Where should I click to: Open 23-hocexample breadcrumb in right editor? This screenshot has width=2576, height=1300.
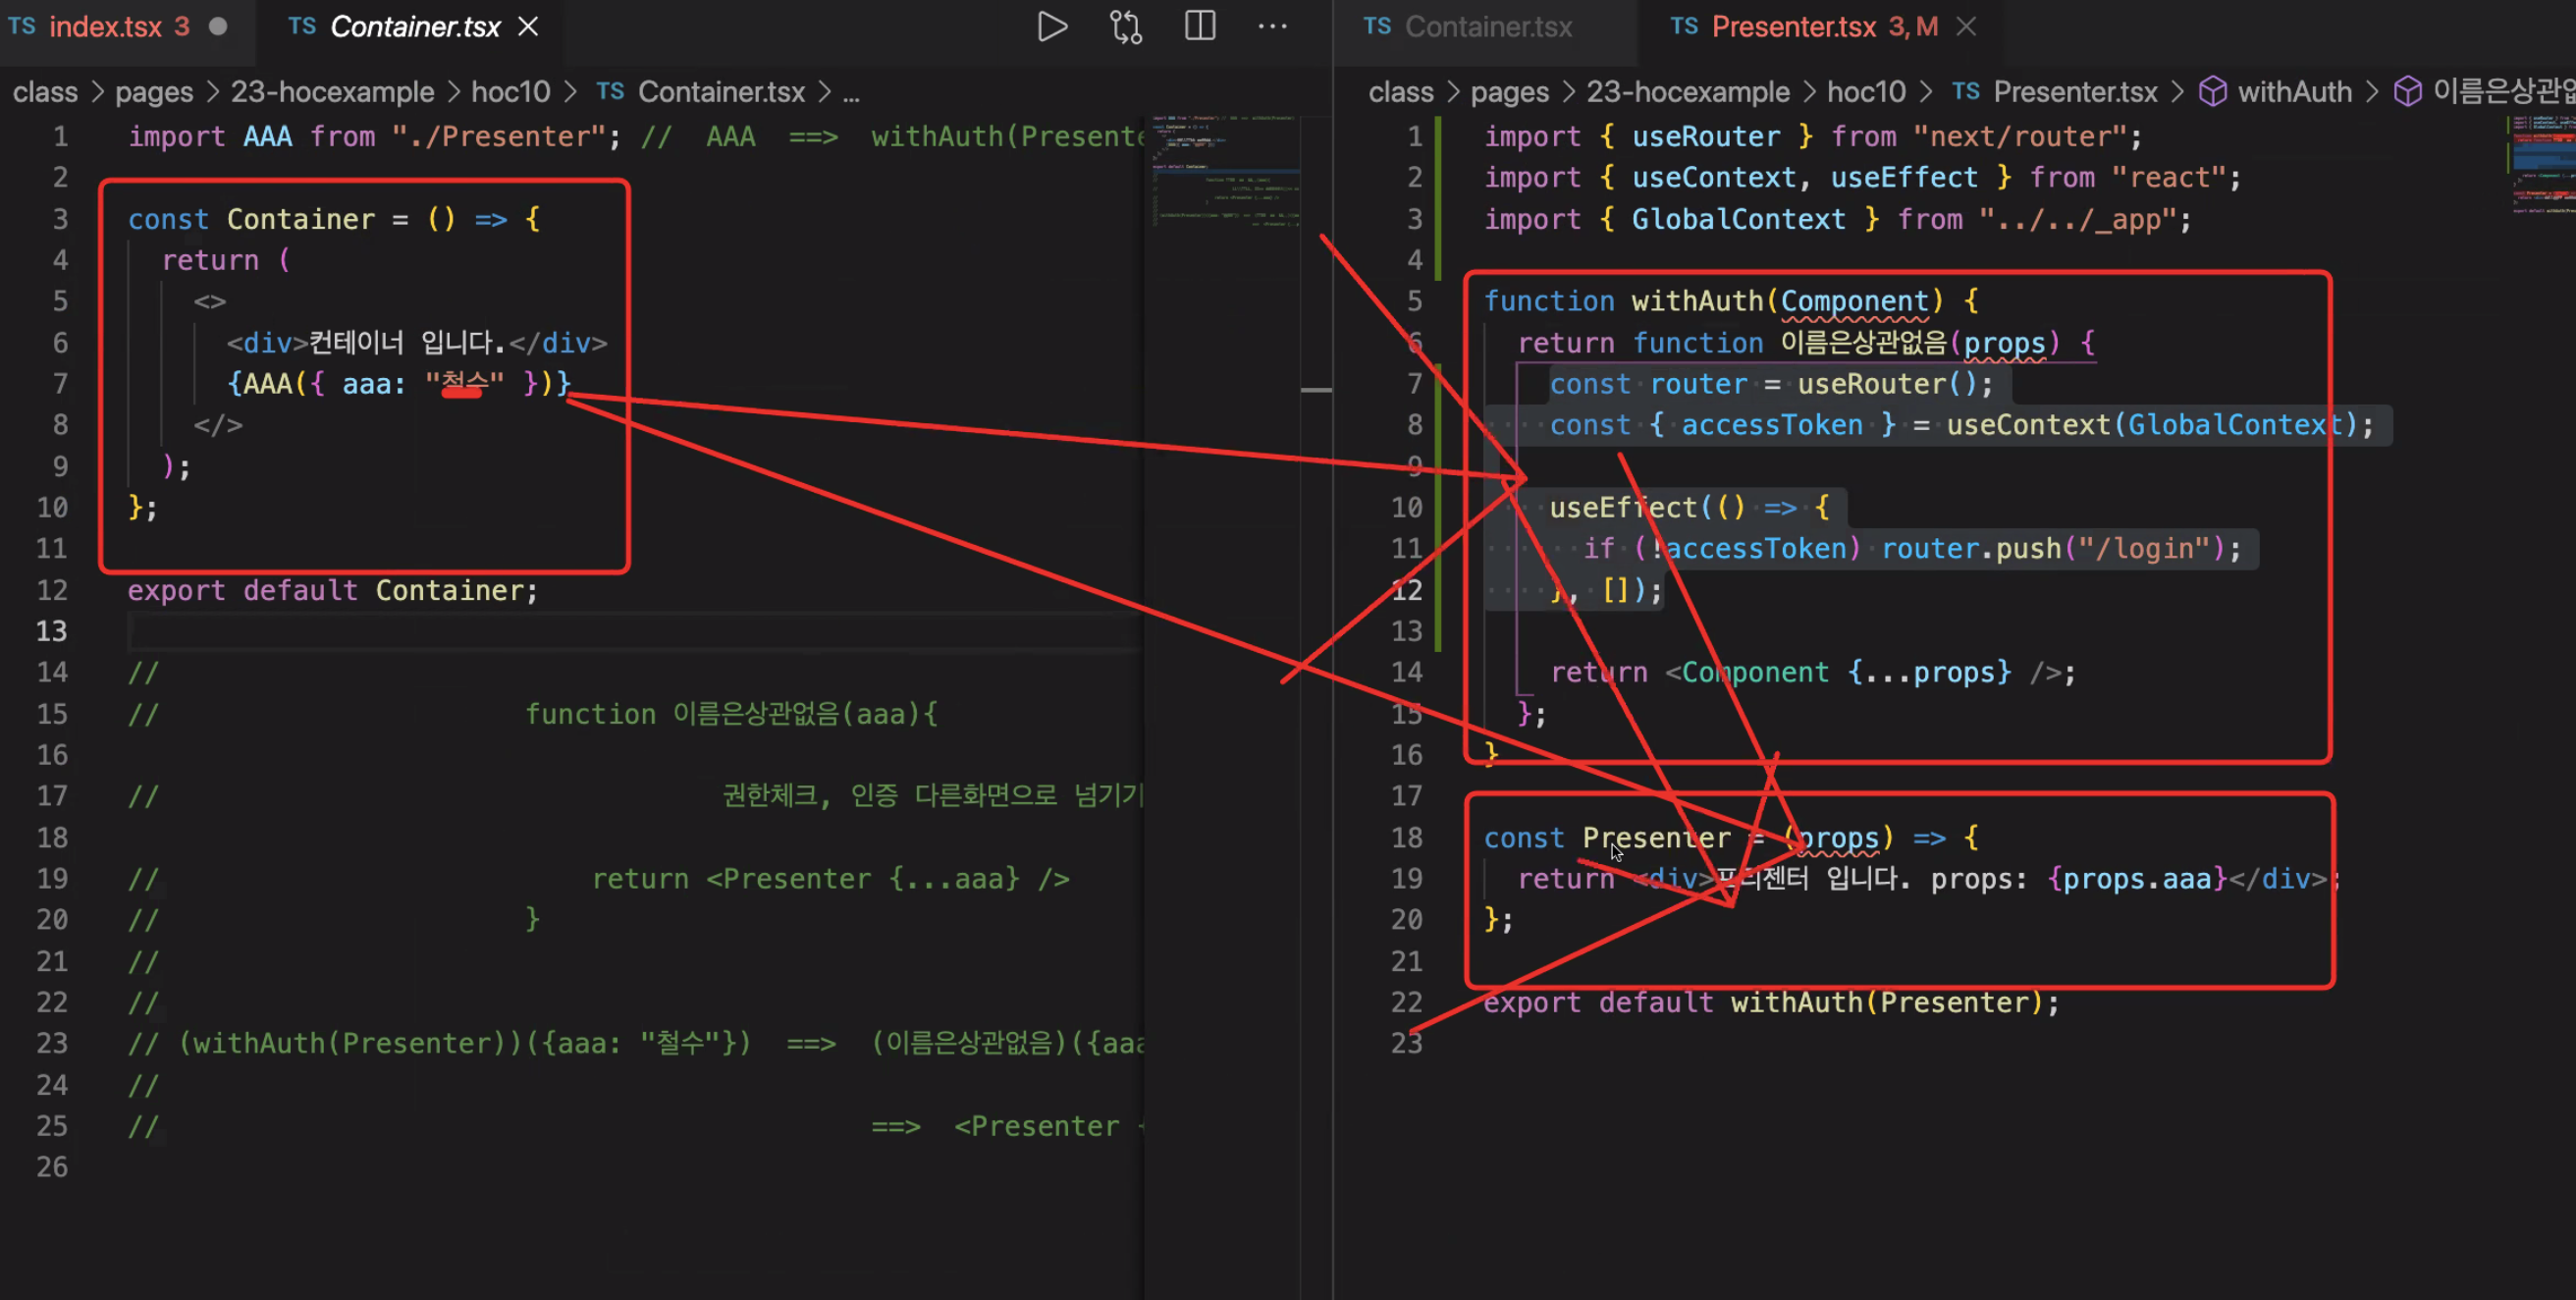click(1687, 92)
